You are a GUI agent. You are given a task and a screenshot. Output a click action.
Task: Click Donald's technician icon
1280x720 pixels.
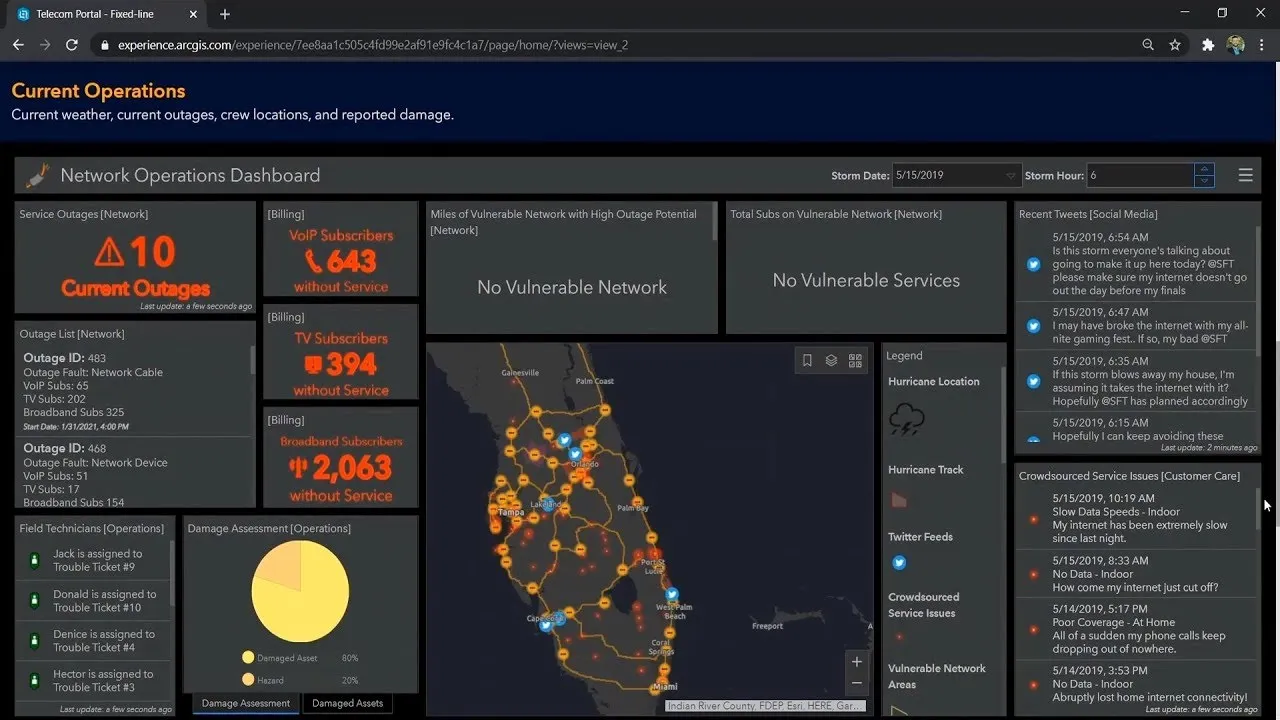(x=34, y=601)
